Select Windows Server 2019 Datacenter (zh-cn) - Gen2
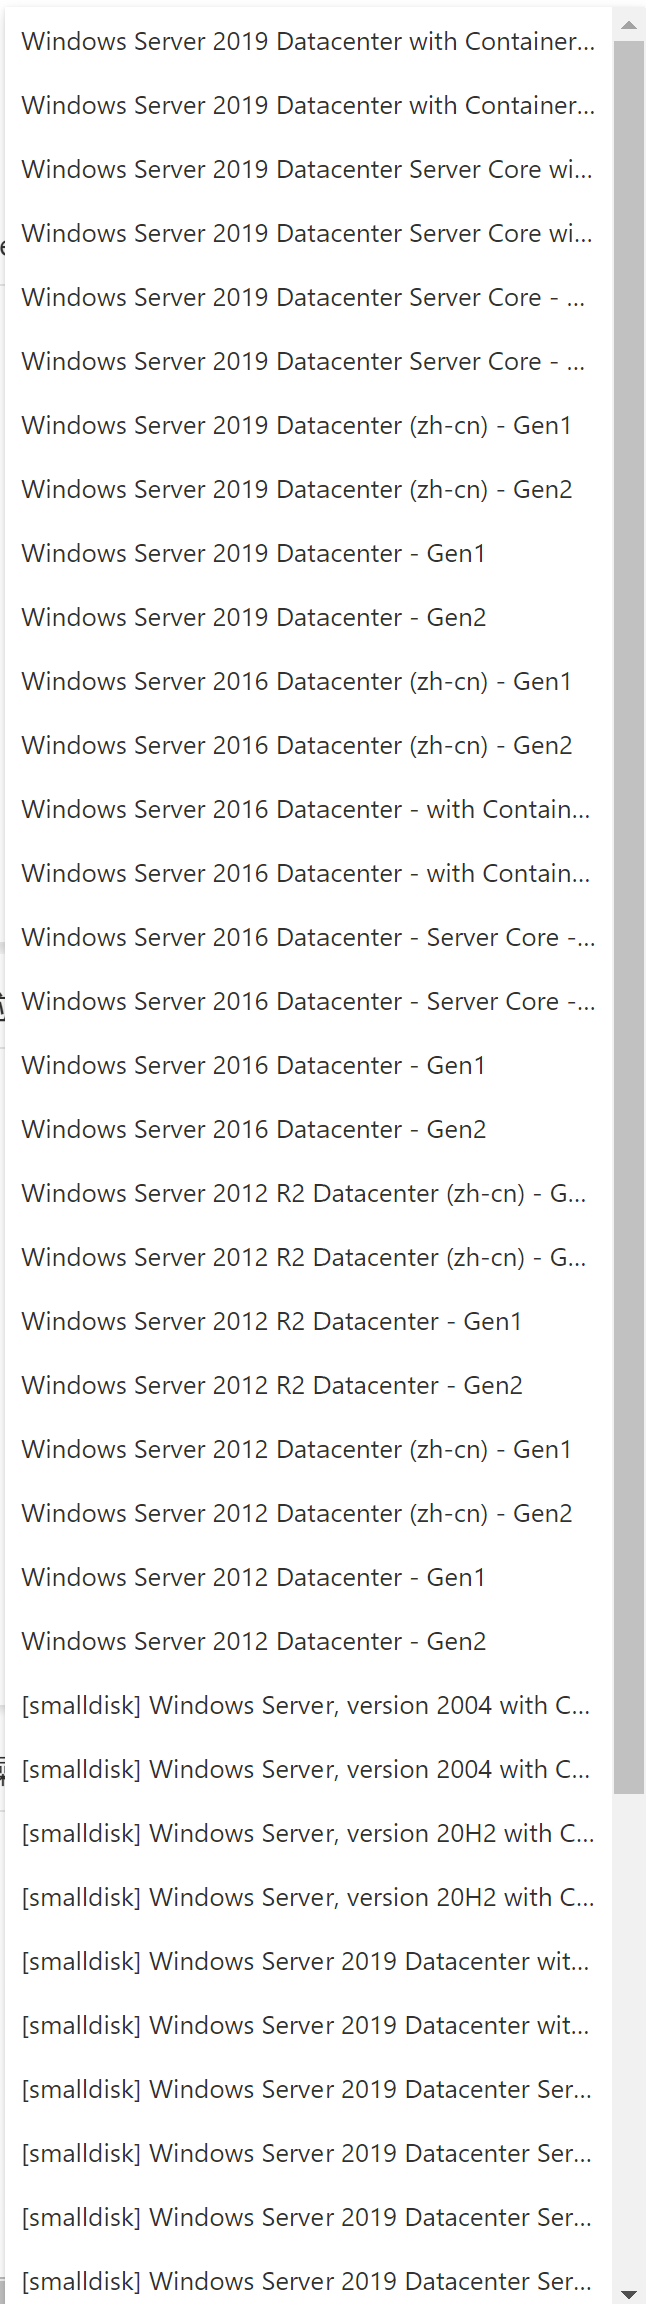The width and height of the screenshot is (646, 2304). 308,489
